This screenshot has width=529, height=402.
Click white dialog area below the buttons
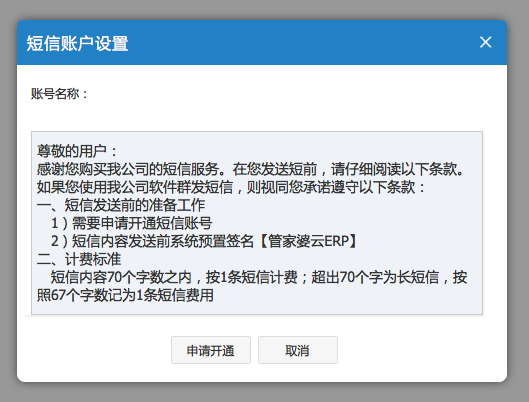pyautogui.click(x=262, y=373)
